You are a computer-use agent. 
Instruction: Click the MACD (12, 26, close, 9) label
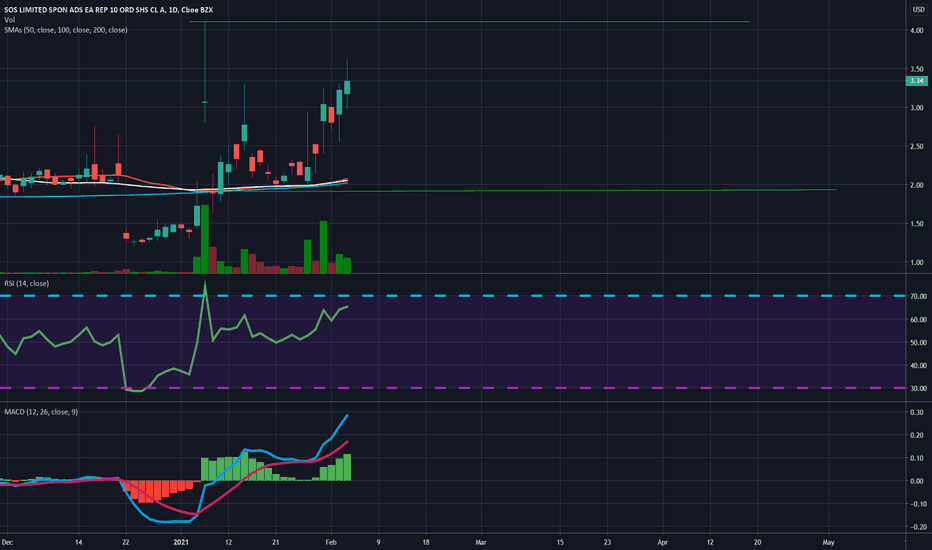pyautogui.click(x=41, y=412)
